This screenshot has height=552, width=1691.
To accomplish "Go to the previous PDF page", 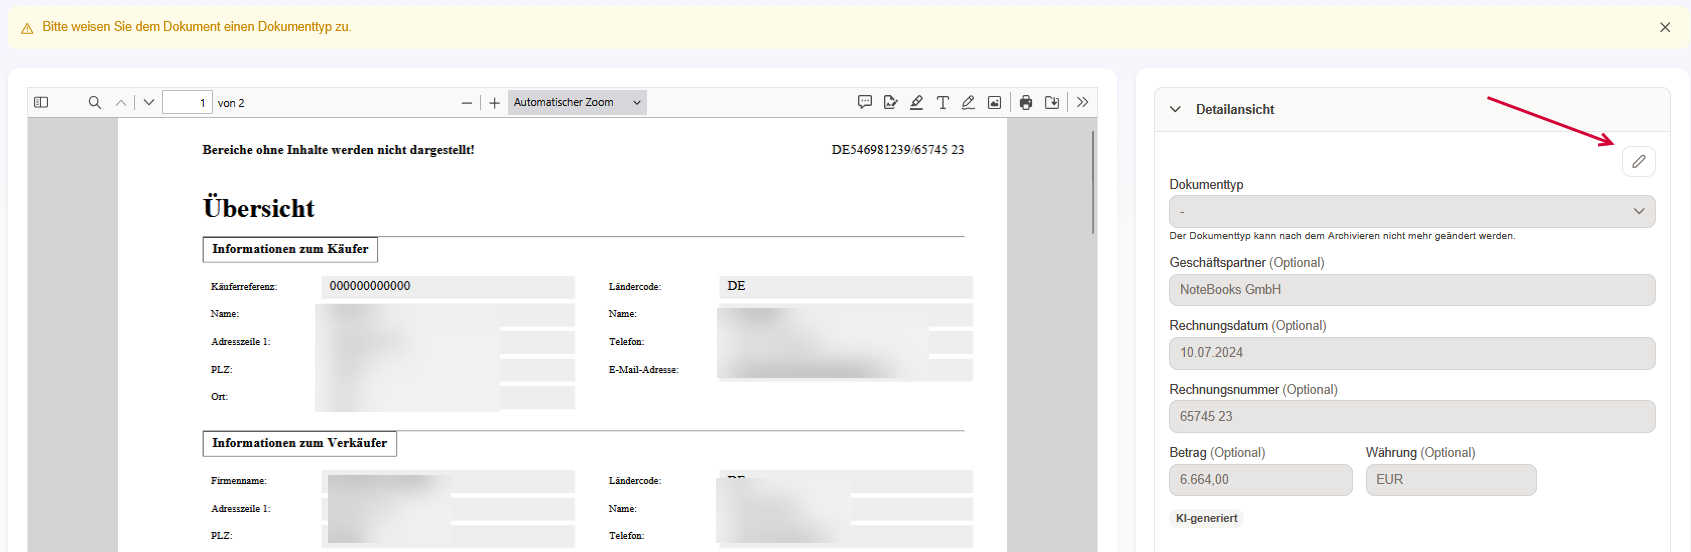I will click(x=121, y=102).
